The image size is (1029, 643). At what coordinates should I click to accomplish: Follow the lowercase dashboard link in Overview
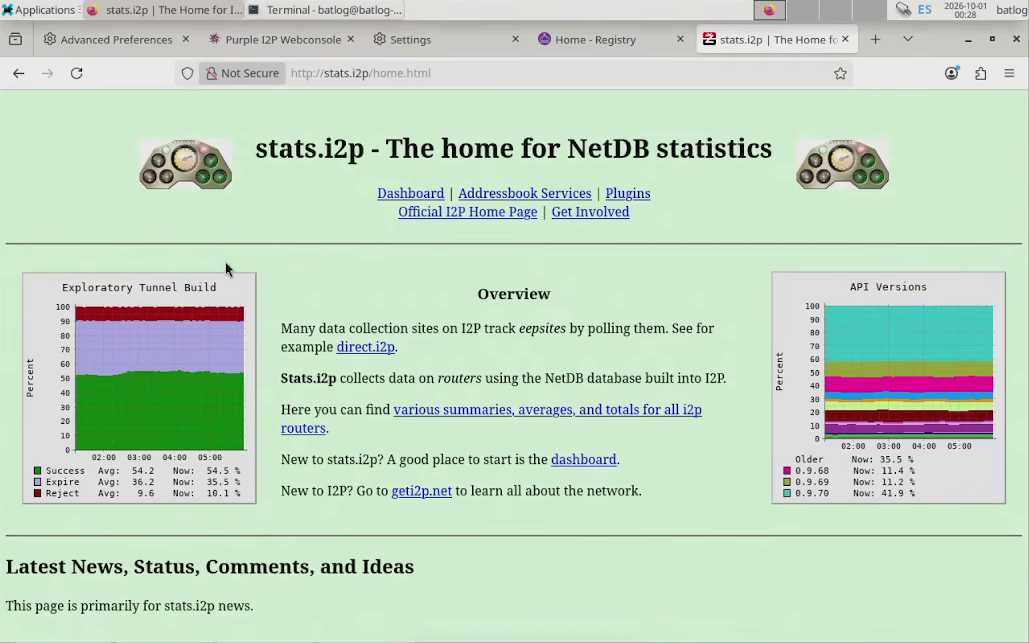click(583, 460)
